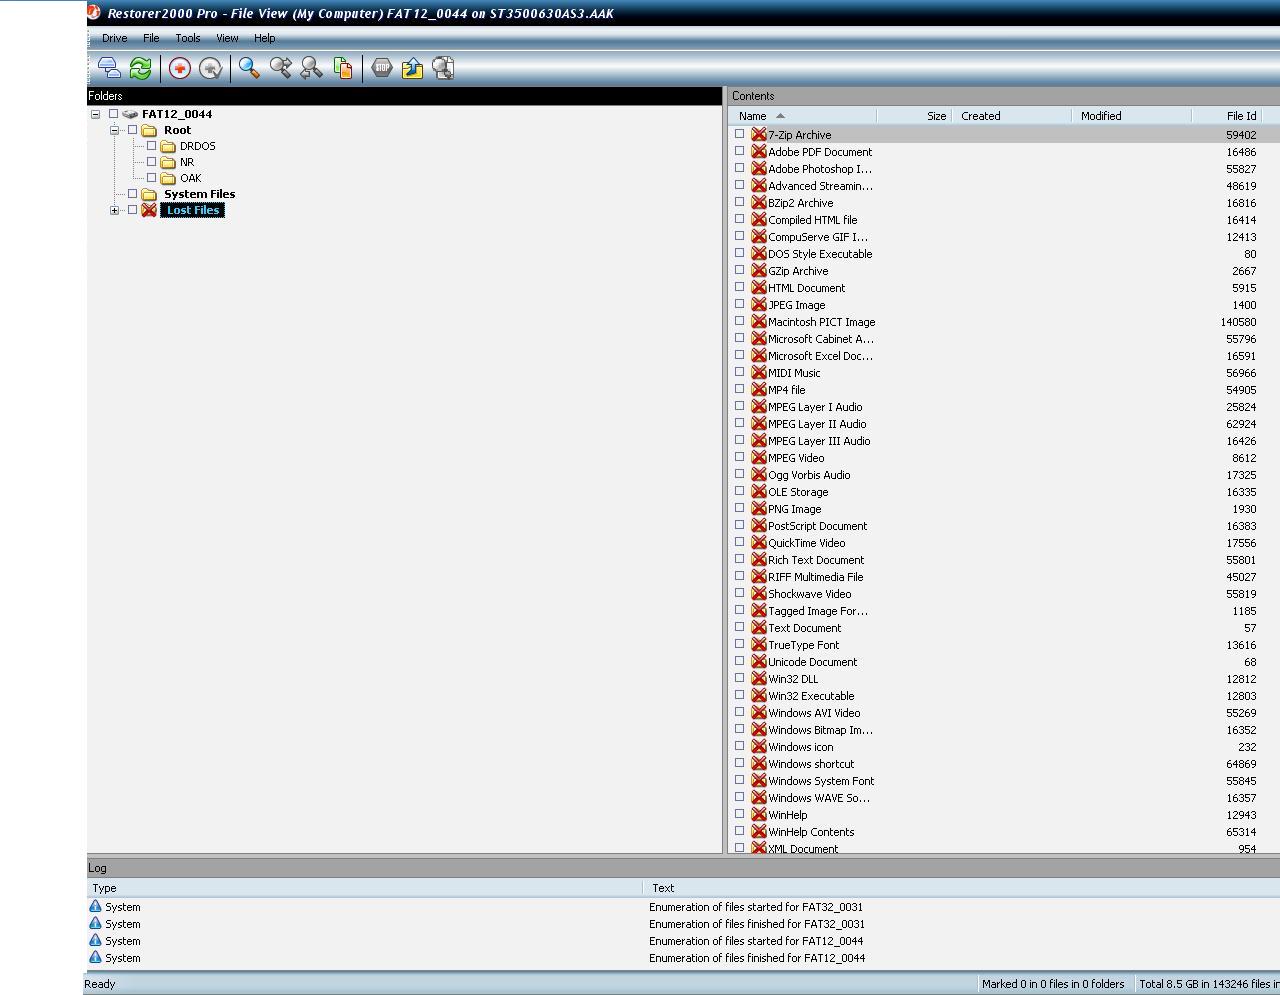
Task: Click the Created column header
Action: pos(1011,116)
